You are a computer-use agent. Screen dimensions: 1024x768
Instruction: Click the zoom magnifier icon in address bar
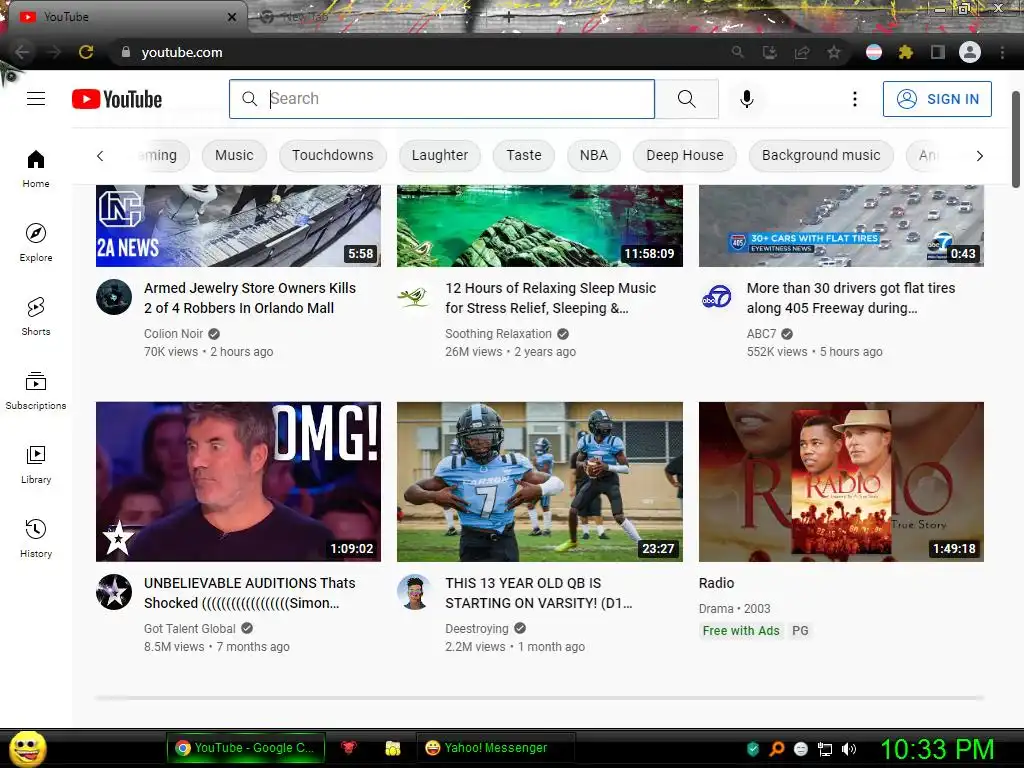pos(737,52)
